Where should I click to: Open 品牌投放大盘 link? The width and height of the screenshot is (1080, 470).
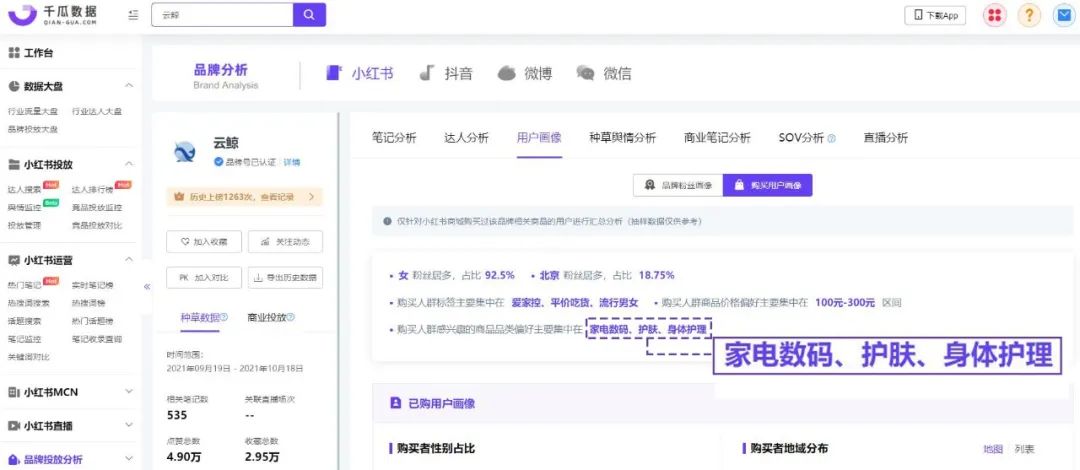pyautogui.click(x=33, y=129)
